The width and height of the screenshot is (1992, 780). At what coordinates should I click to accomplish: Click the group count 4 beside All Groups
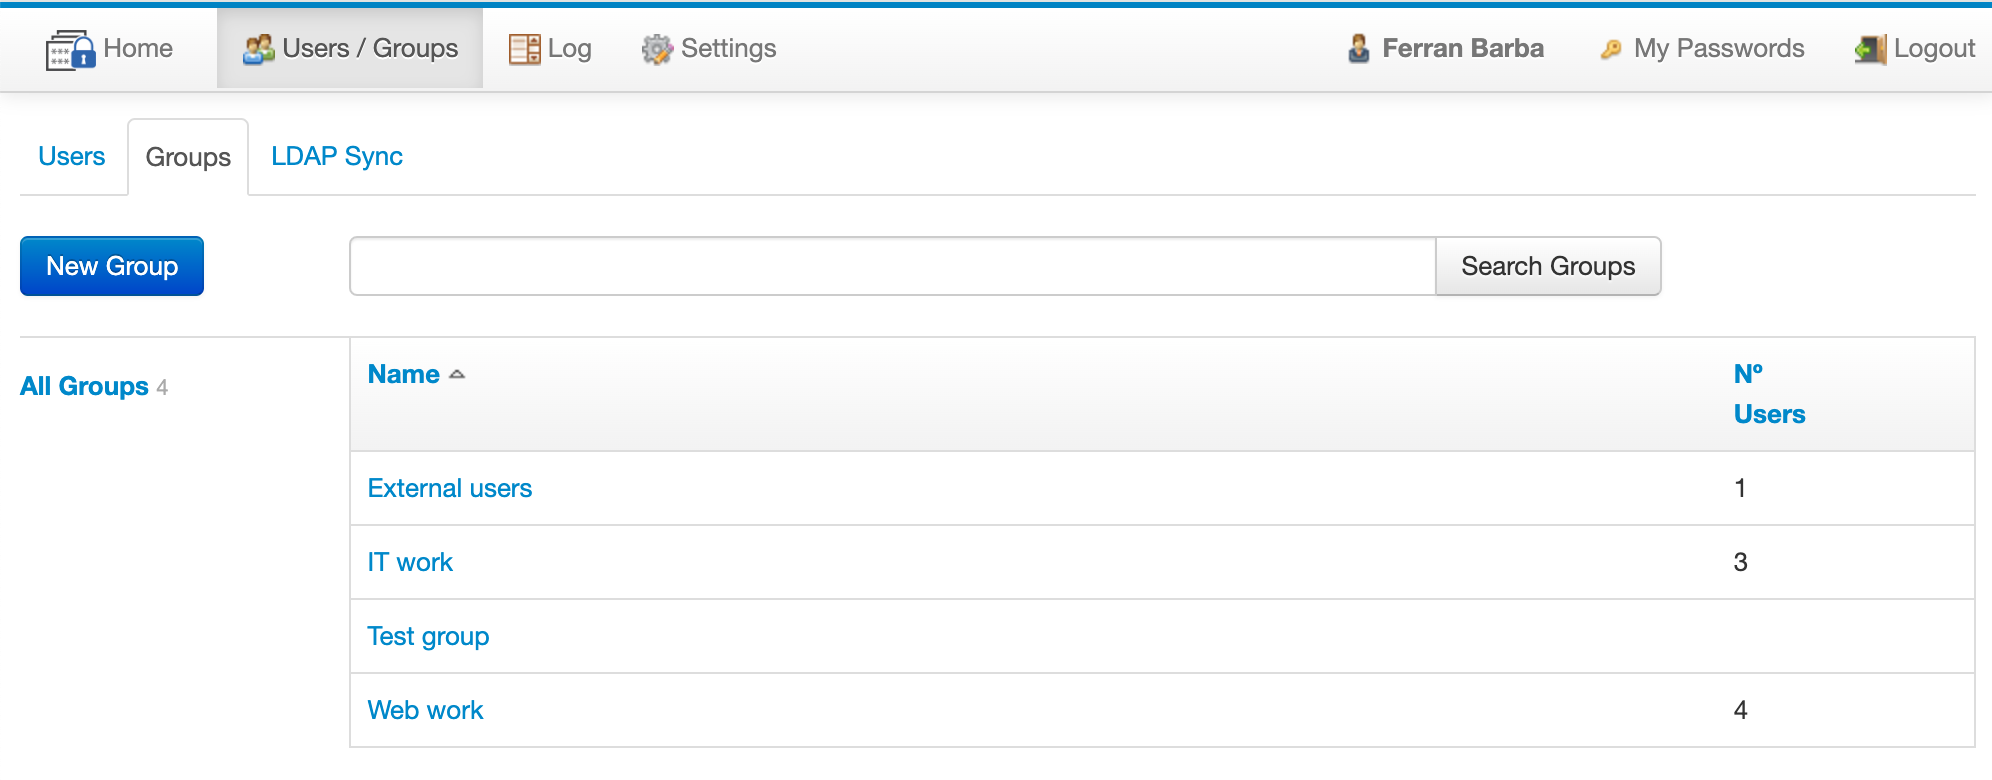click(x=162, y=387)
